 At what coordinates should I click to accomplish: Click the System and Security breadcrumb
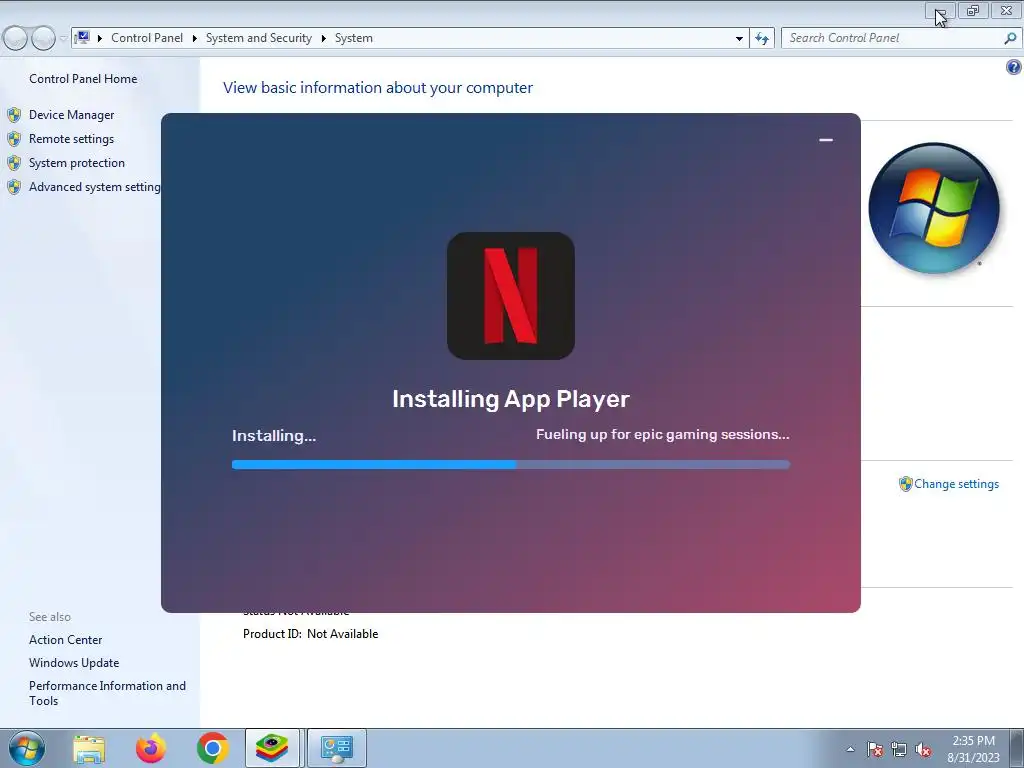click(x=259, y=38)
